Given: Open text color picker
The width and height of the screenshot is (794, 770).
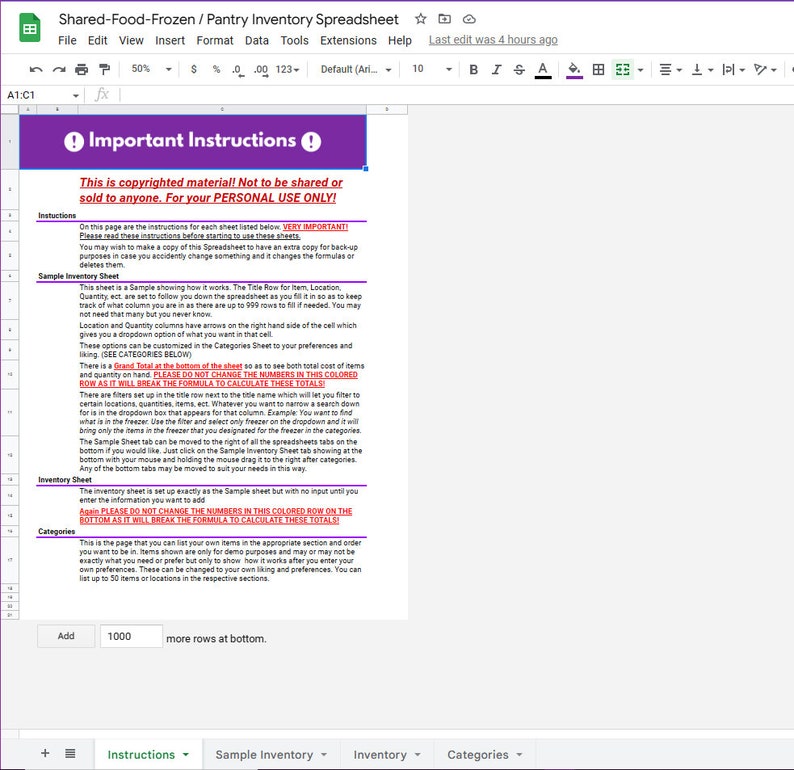Looking at the screenshot, I should click(543, 70).
